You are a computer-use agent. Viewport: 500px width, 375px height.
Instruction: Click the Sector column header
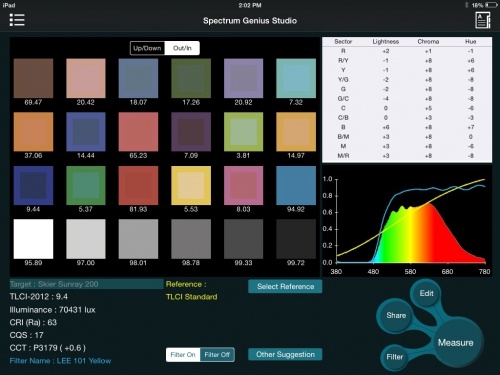click(343, 41)
